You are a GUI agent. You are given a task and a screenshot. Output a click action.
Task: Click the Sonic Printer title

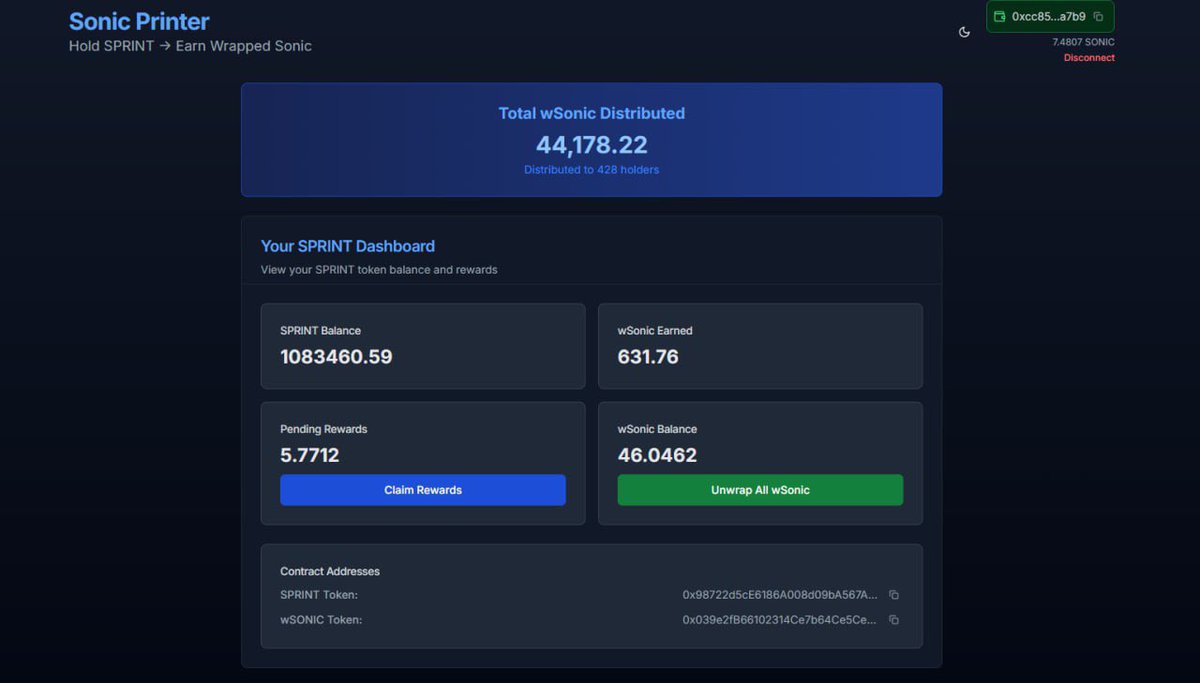(139, 21)
